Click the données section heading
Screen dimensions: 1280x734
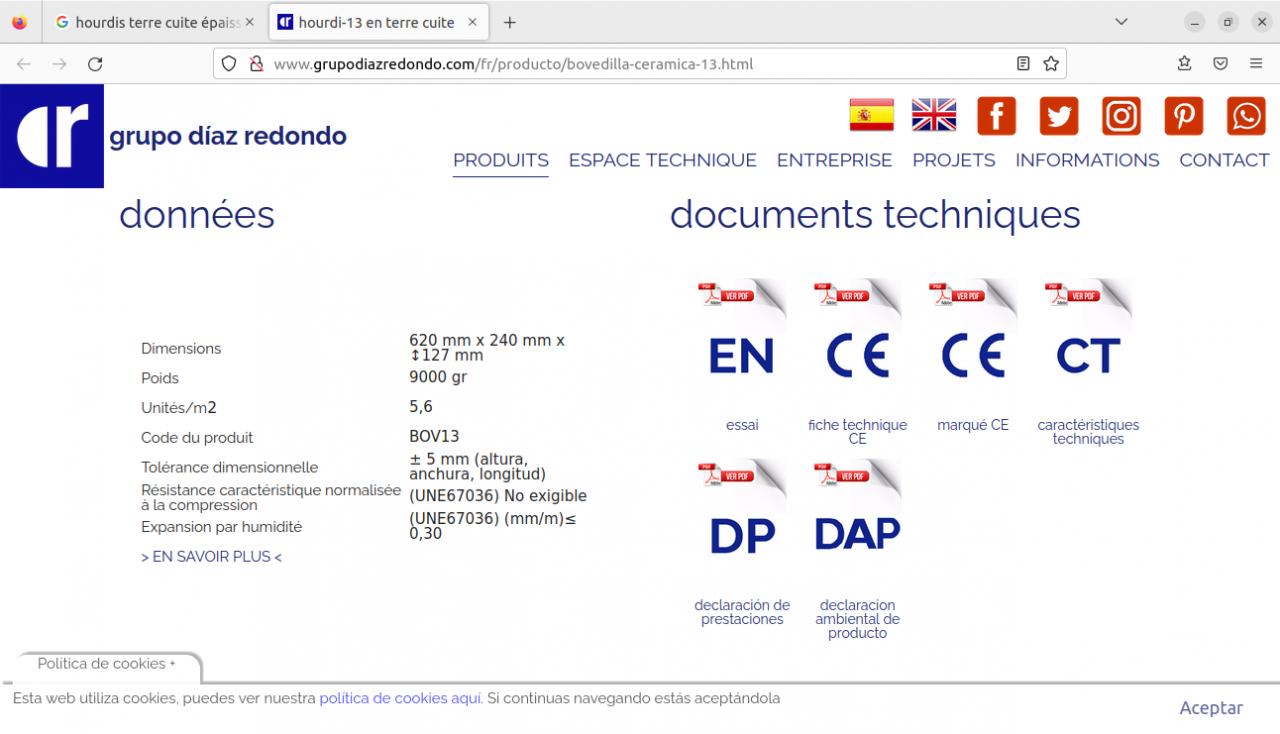pyautogui.click(x=197, y=214)
